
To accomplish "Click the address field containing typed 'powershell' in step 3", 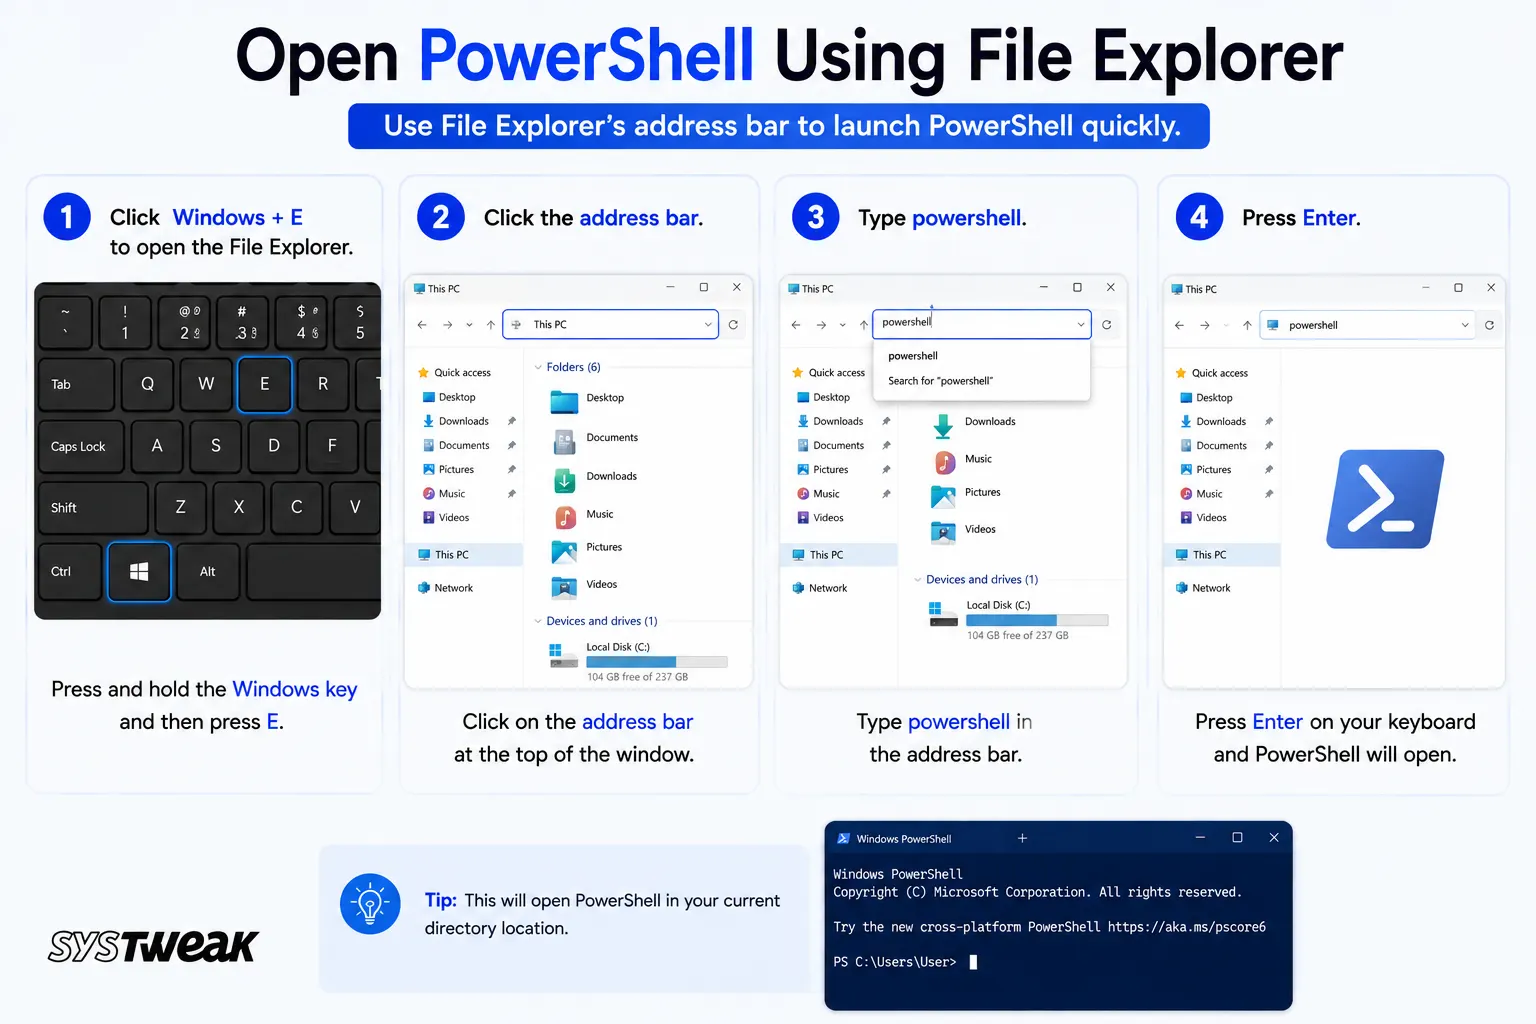I will pyautogui.click(x=981, y=323).
